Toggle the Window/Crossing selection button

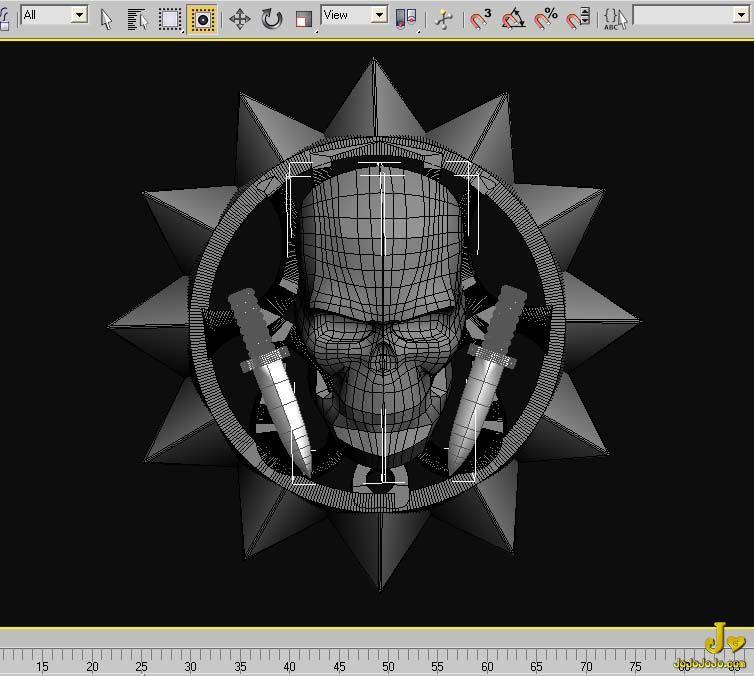(x=202, y=20)
